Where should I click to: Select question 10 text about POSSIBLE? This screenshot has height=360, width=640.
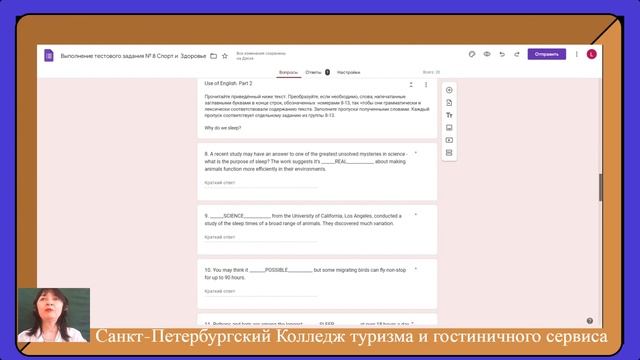[305, 274]
